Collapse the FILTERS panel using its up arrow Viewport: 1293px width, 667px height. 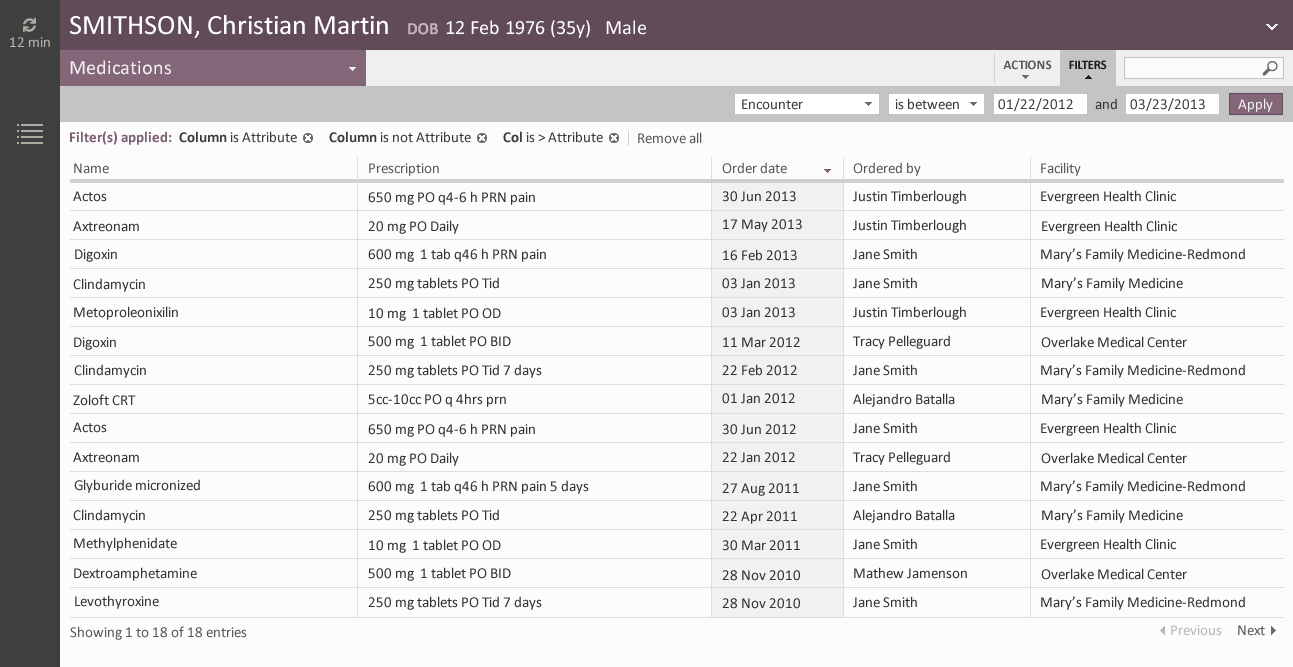[x=1087, y=76]
